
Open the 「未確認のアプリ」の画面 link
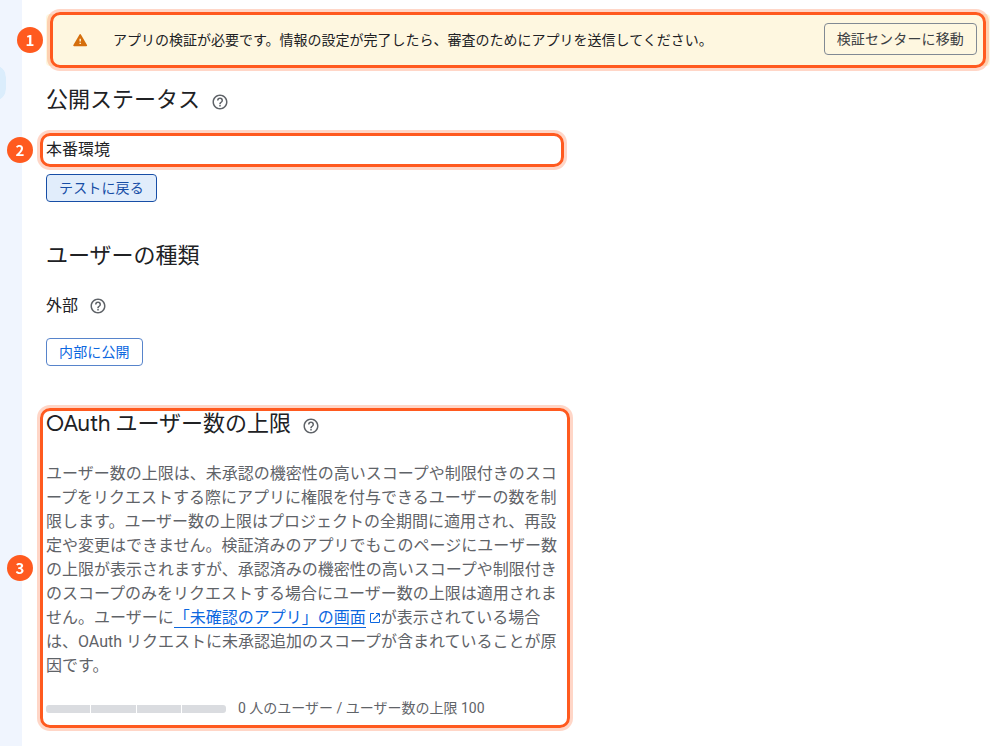270,617
